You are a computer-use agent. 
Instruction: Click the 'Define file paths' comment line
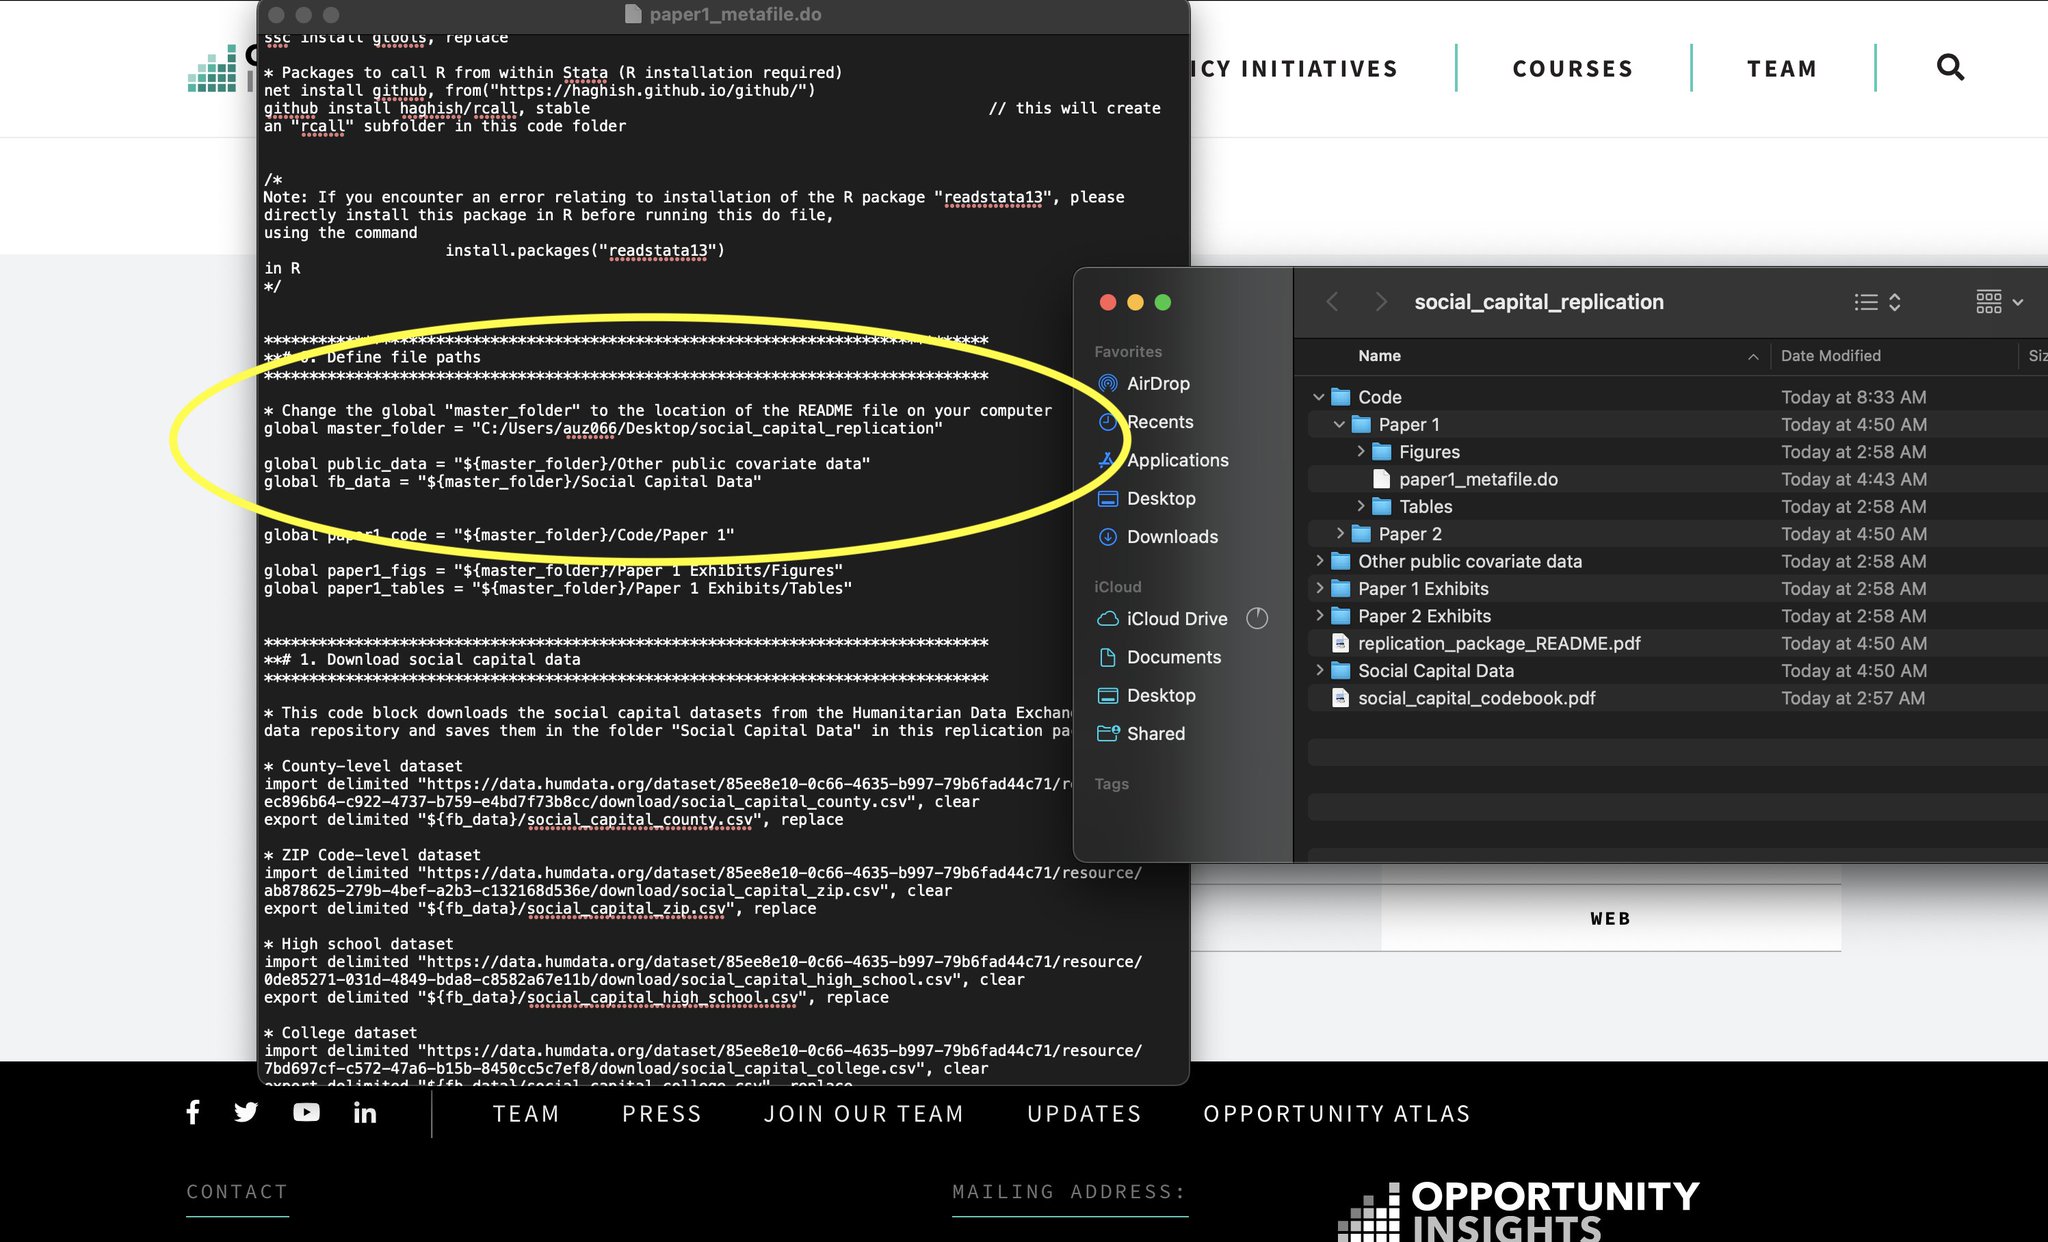point(372,357)
